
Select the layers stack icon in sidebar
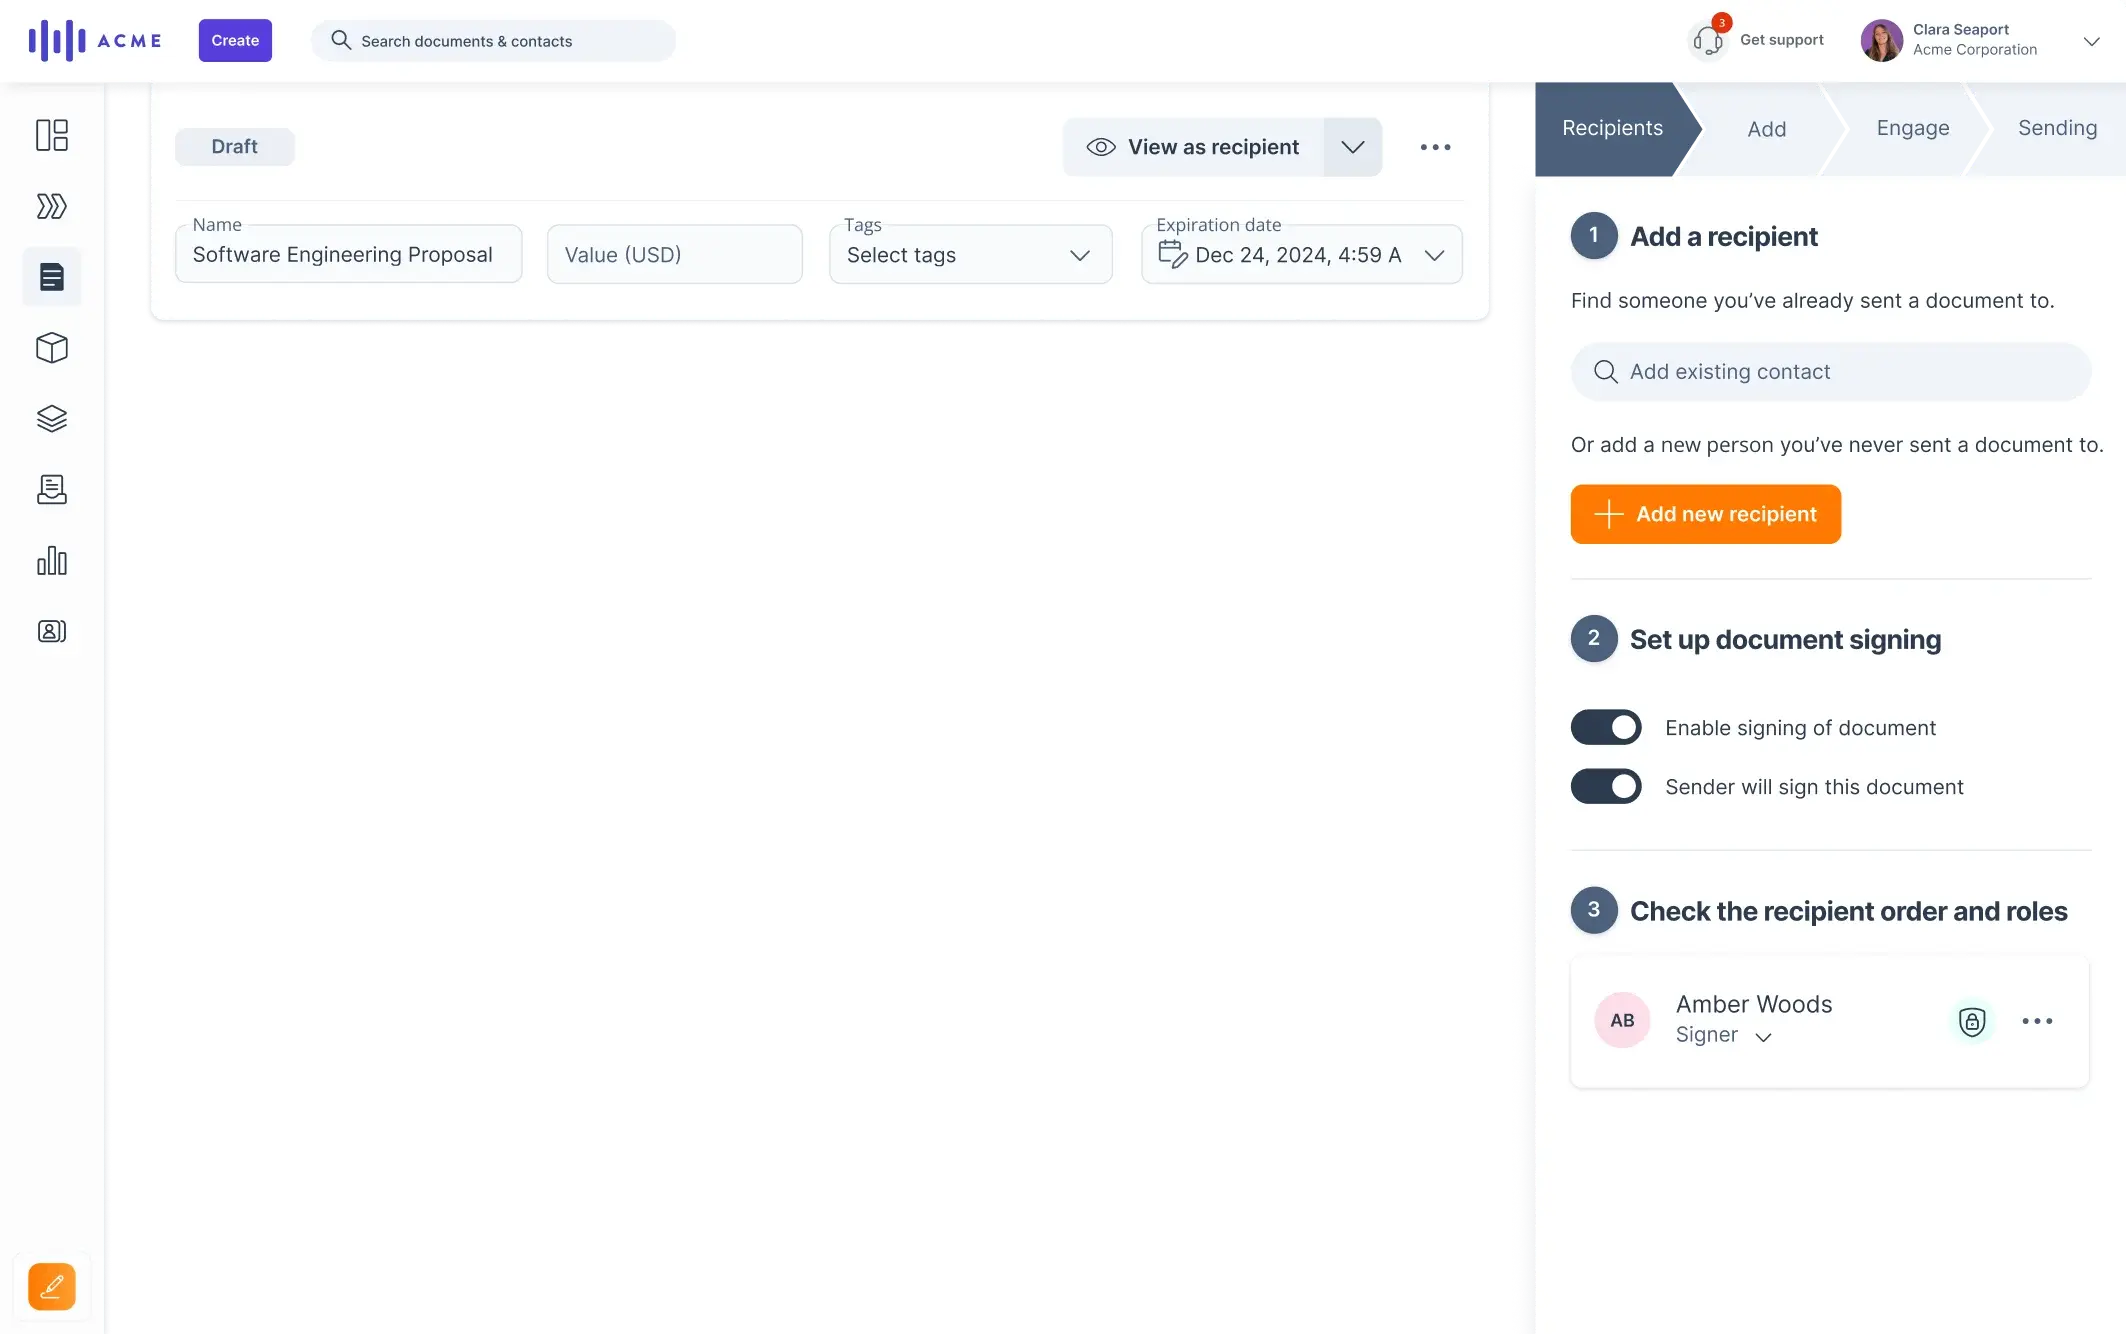pyautogui.click(x=51, y=418)
